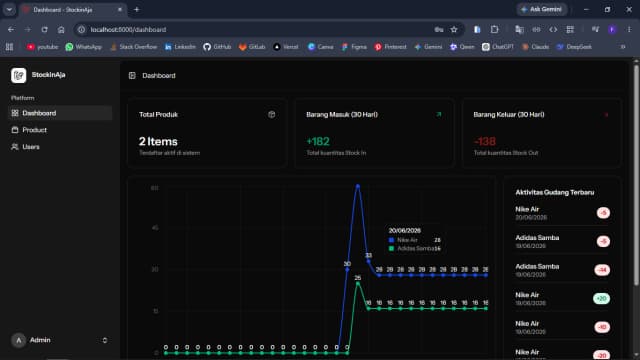Open the youtube bookmark
Screen dimensions: 640x360
42,47
